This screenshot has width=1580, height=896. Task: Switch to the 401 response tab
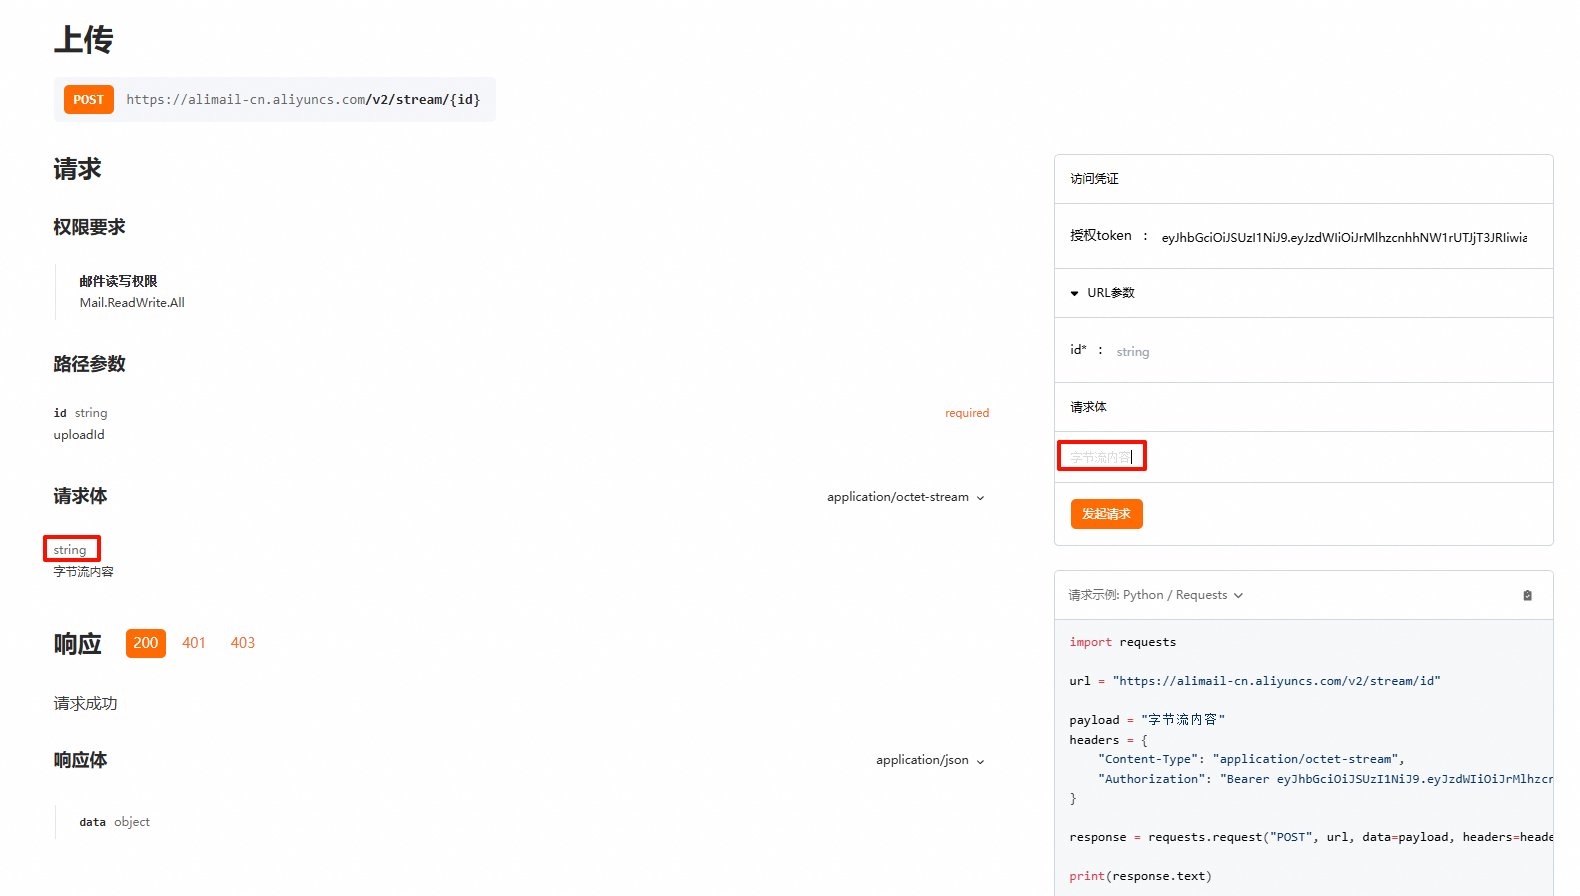pos(194,643)
